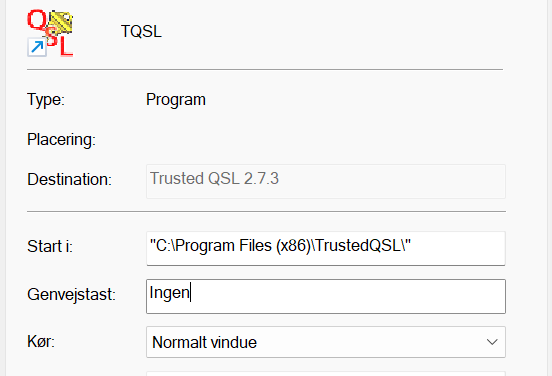Click the Type label
Image resolution: width=552 pixels, height=376 pixels.
coord(46,100)
